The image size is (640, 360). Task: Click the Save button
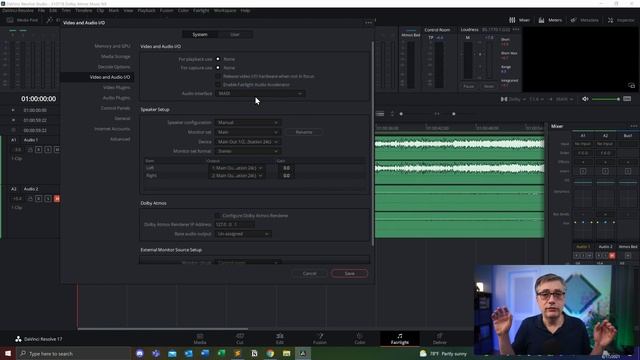pyautogui.click(x=349, y=273)
